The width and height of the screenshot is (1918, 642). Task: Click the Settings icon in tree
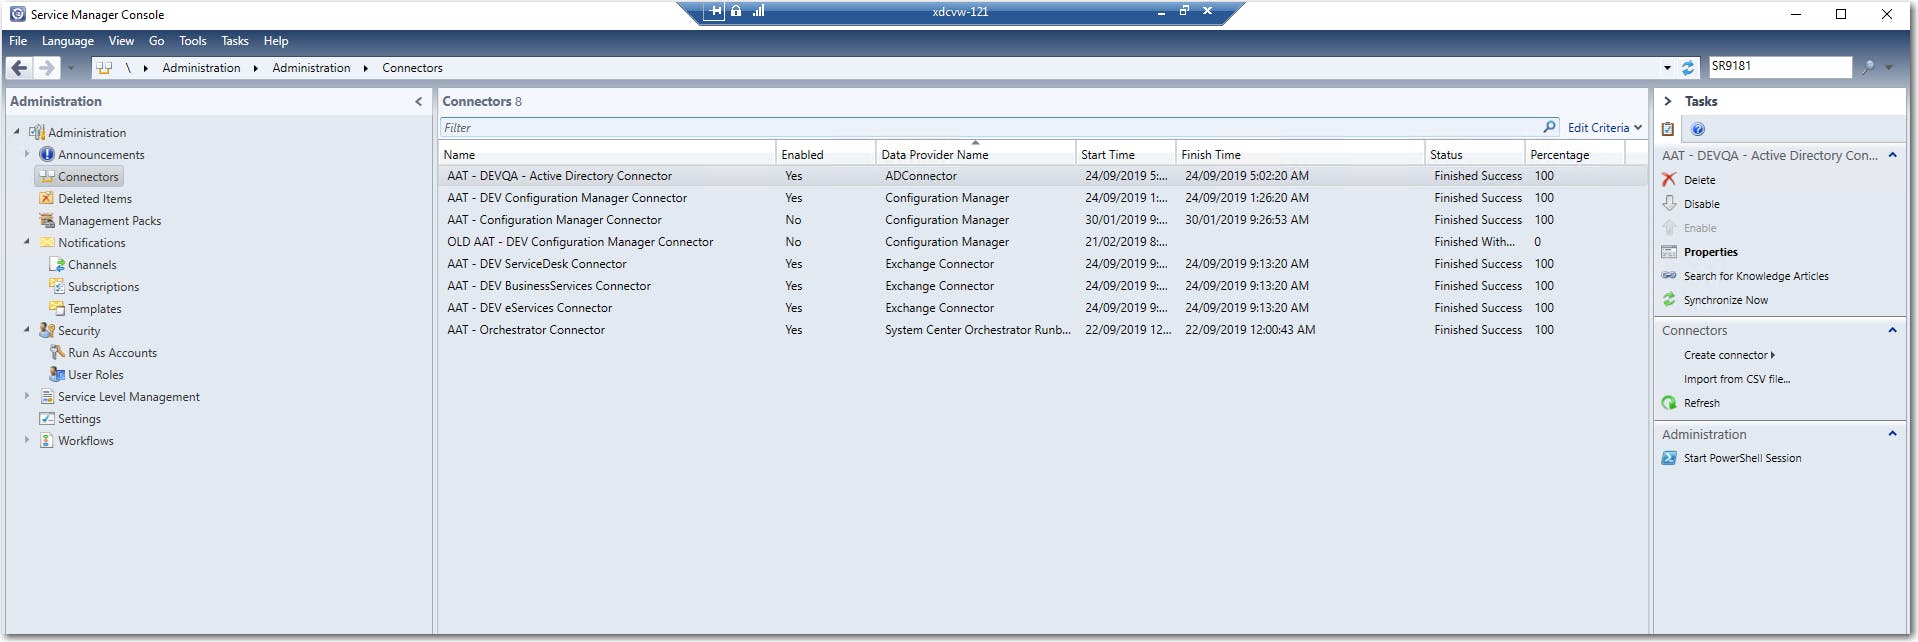pos(47,418)
